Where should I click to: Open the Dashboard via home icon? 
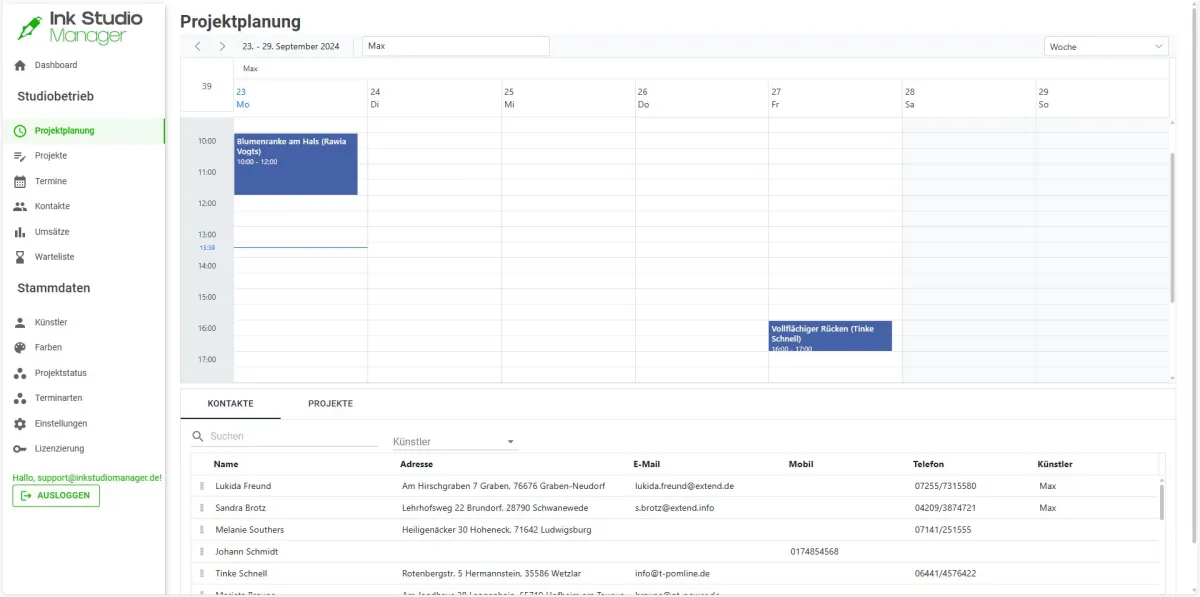(19, 64)
